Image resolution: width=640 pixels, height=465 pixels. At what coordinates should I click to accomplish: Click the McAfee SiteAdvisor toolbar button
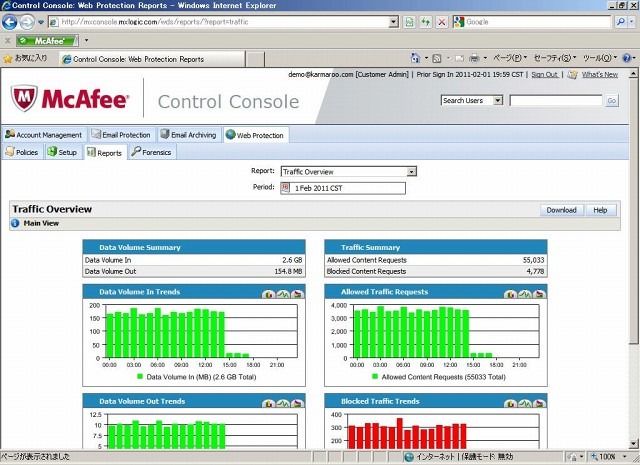(48, 40)
